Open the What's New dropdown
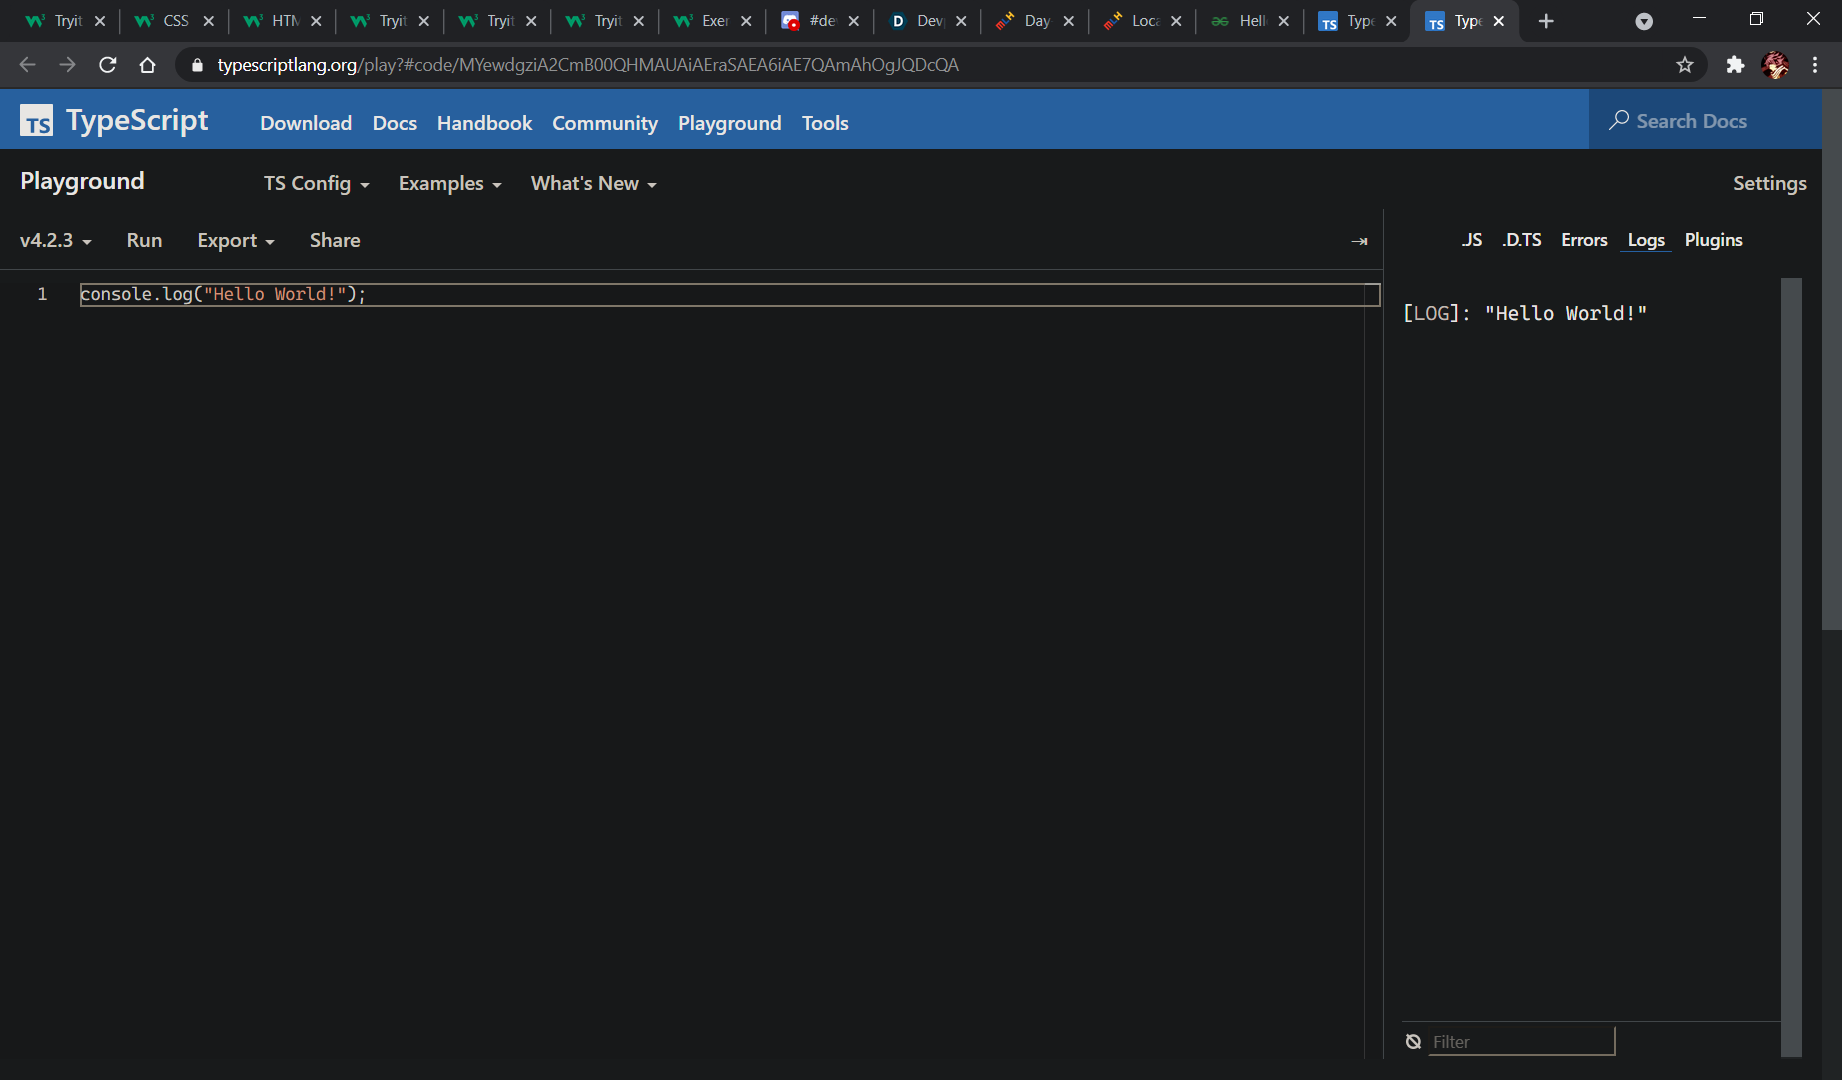 pos(593,184)
